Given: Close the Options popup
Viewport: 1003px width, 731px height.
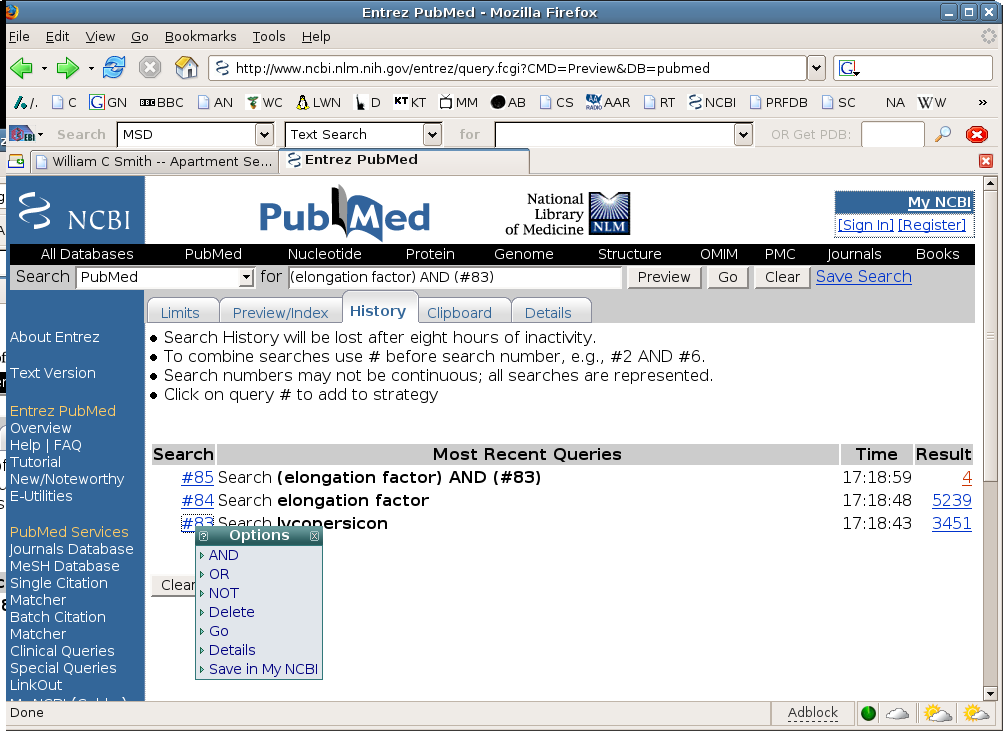Looking at the screenshot, I should tap(314, 536).
